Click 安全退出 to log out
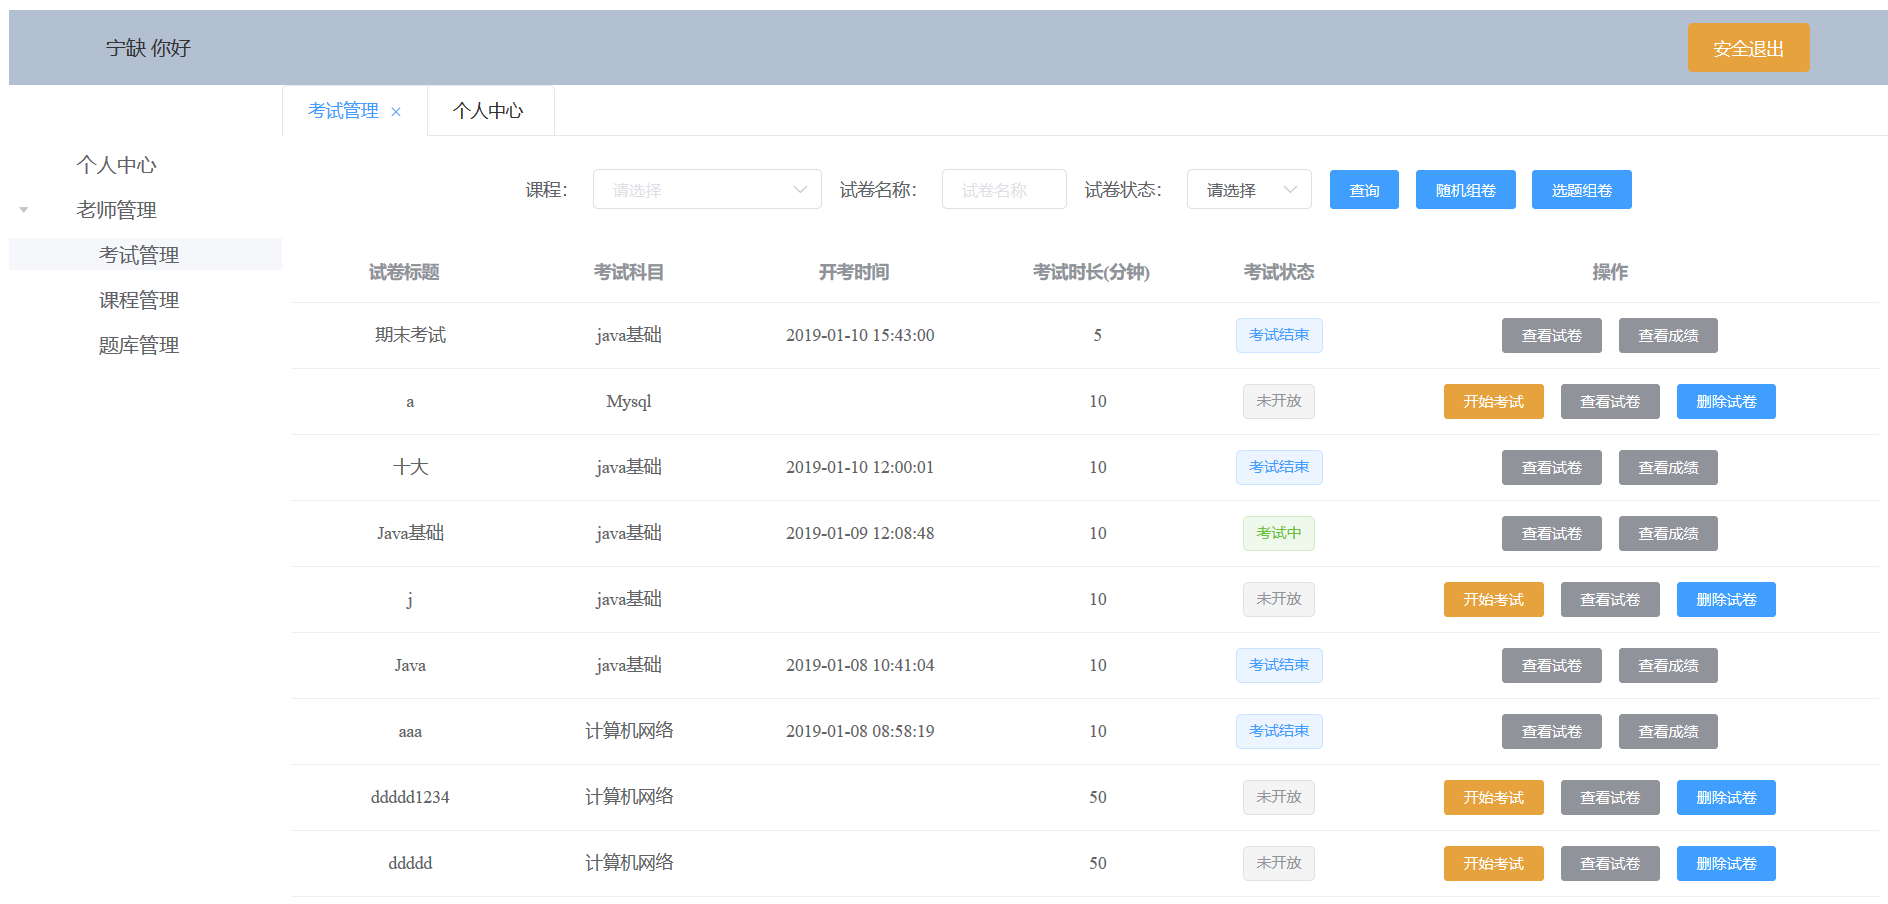Screen dimensions: 1888x904 coord(1747,47)
